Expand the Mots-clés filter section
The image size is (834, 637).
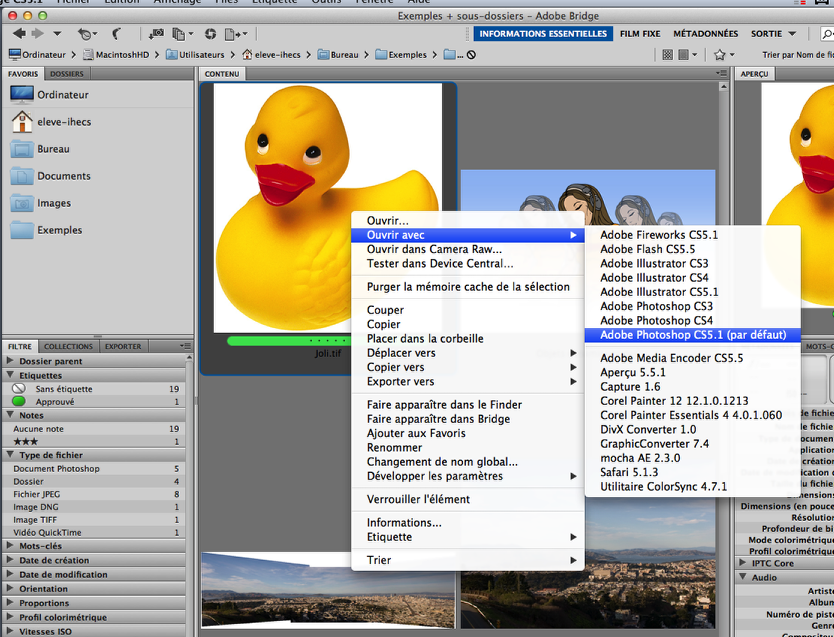coord(10,546)
